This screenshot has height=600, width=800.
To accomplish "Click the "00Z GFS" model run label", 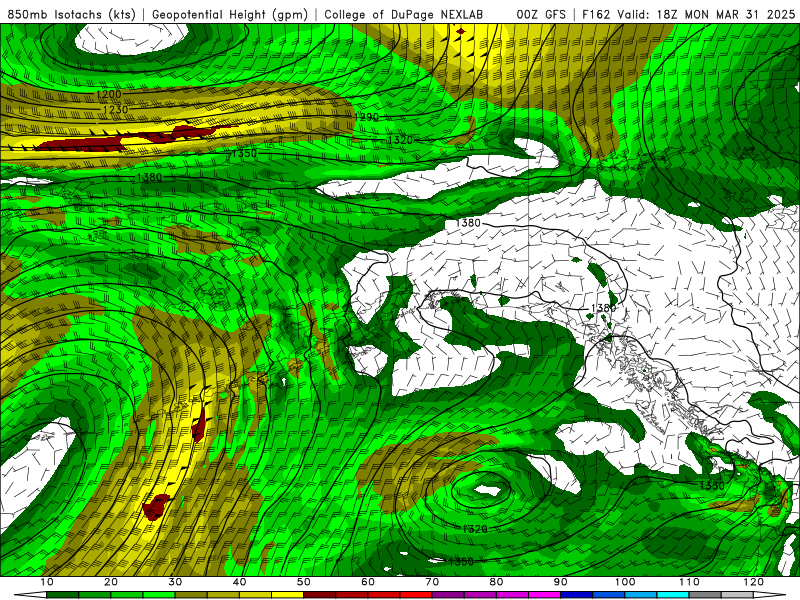I will 541,14.
